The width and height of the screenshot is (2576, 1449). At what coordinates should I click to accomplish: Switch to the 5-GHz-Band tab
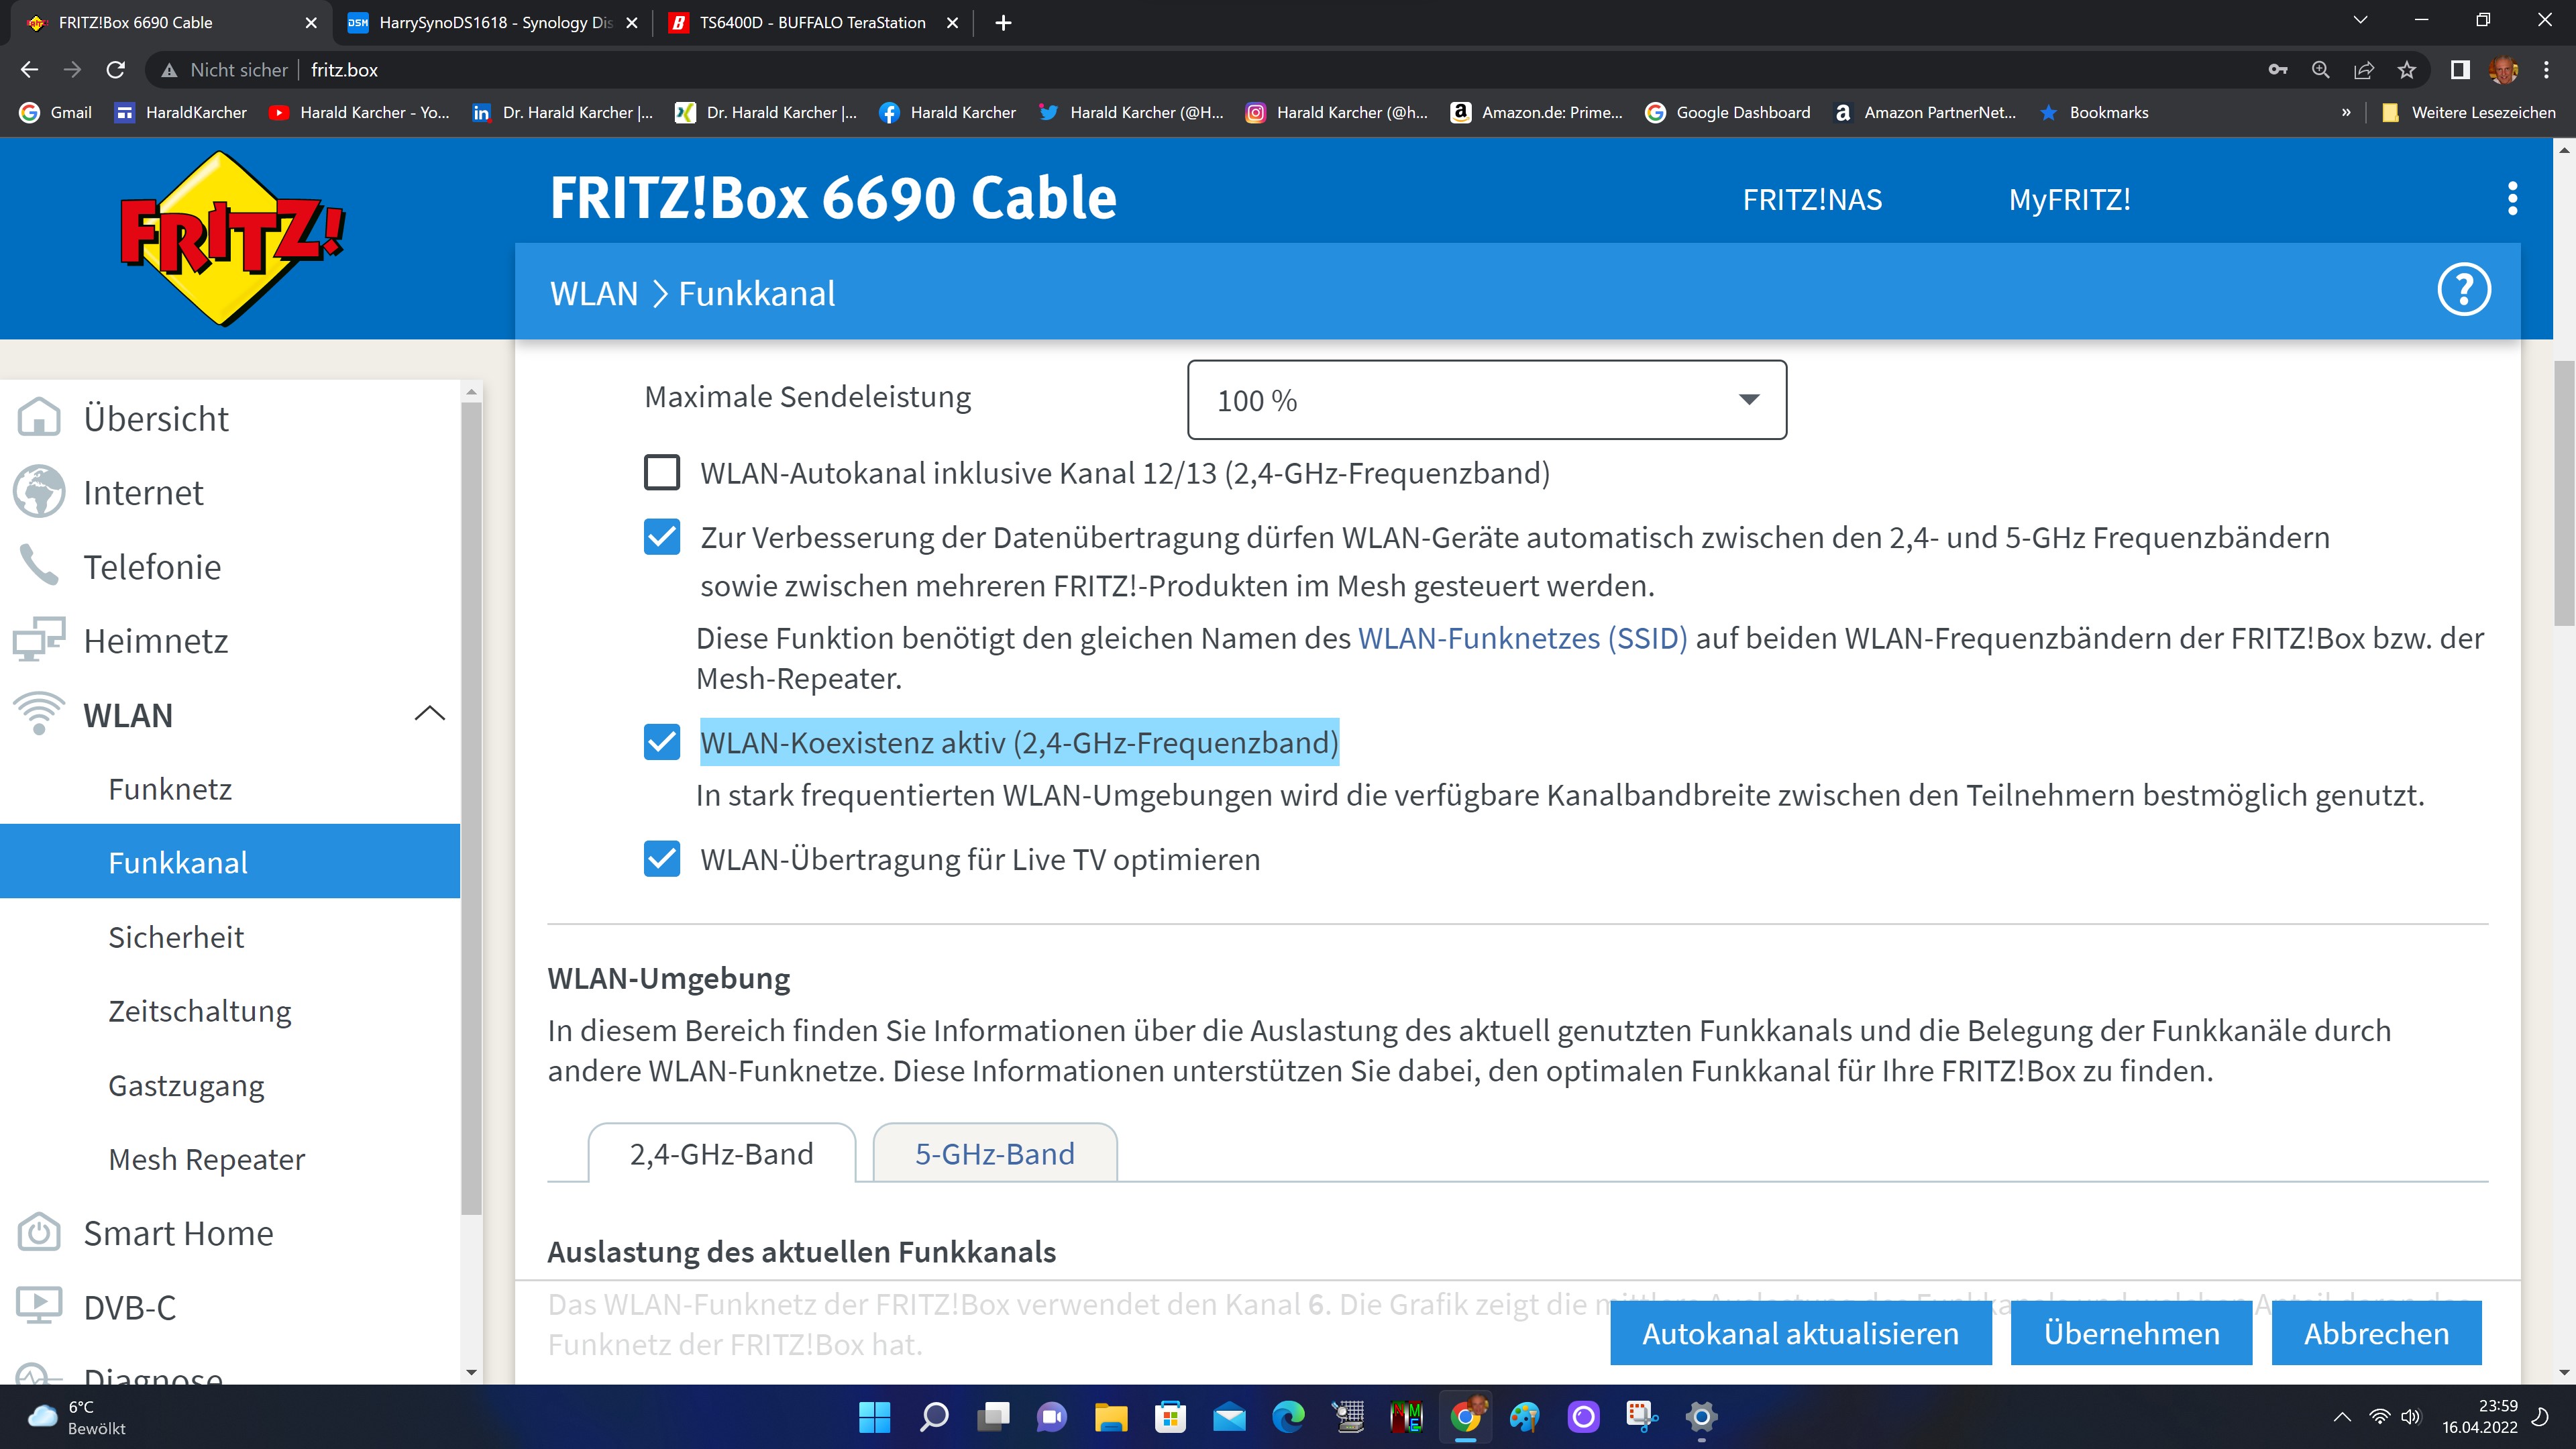click(x=994, y=1153)
